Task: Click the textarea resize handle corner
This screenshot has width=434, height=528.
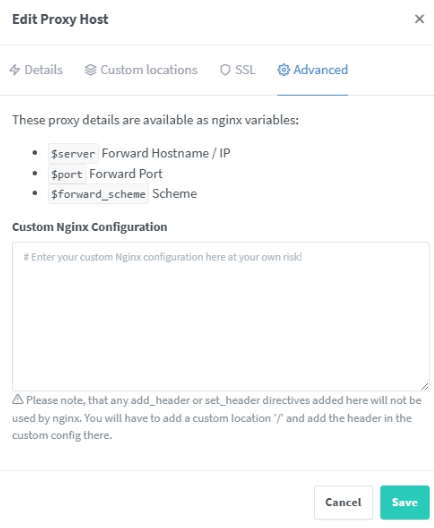Action: point(425,387)
